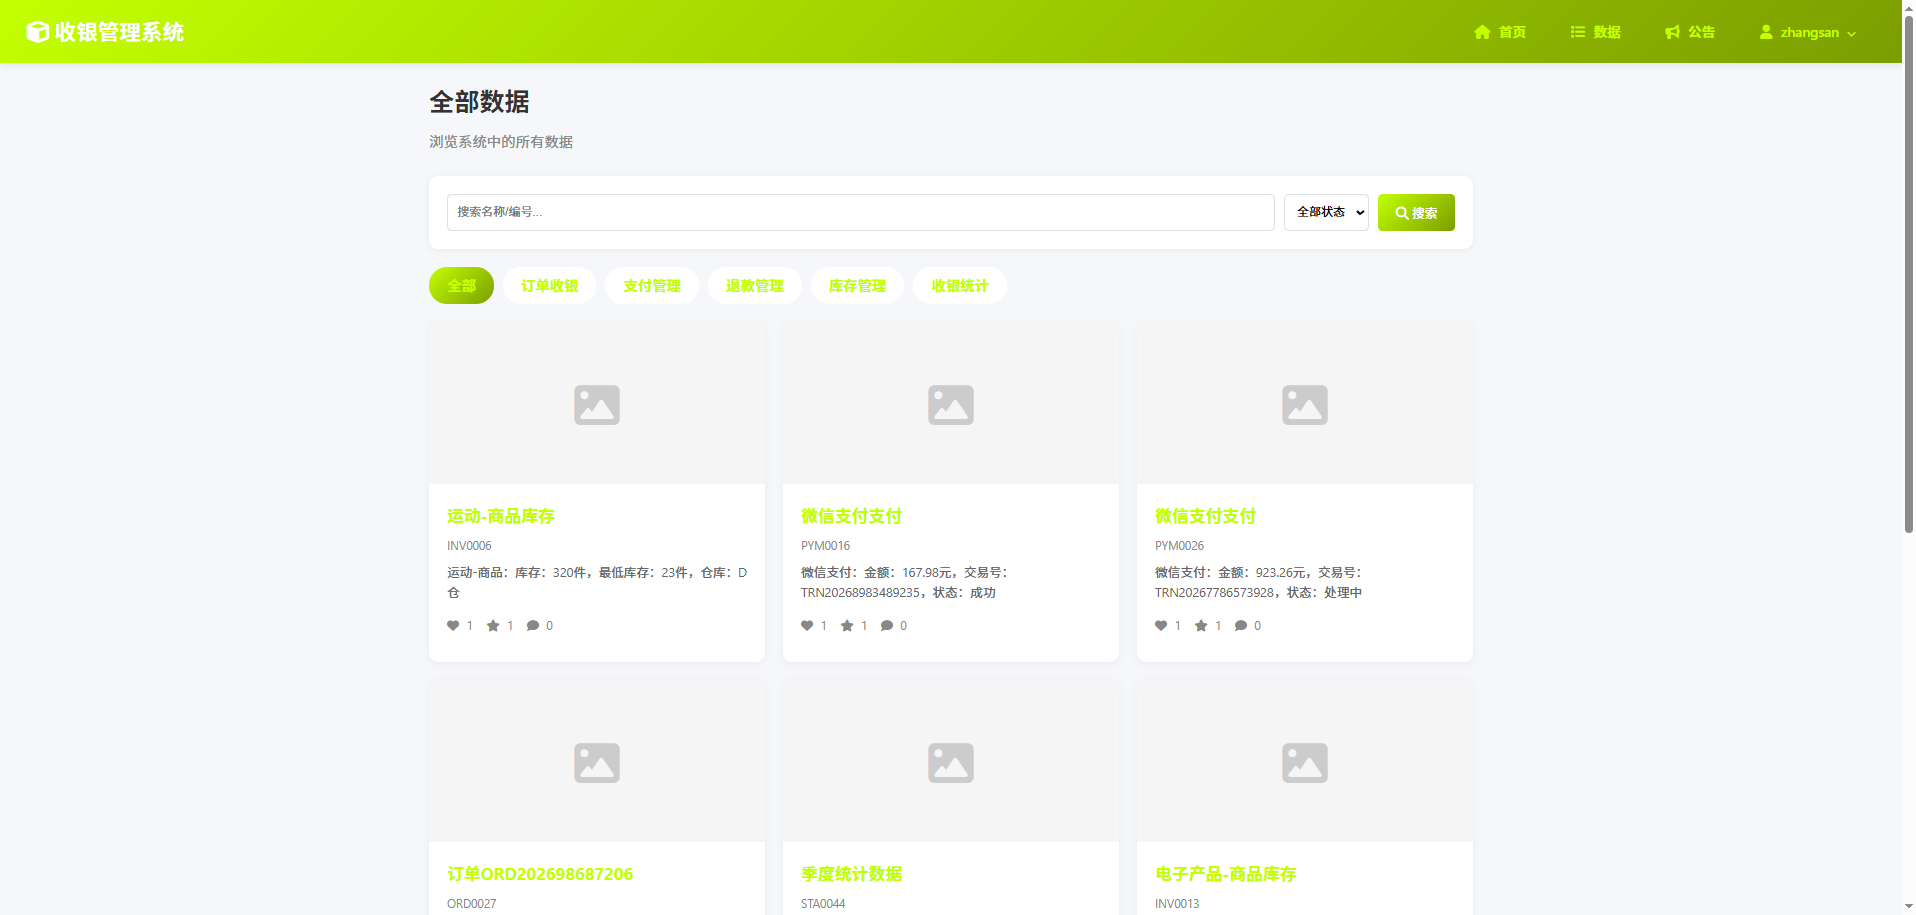Click the image placeholder on 电子产品-商品库存 card
Screen dimensions: 1916x915
[x=1305, y=762]
